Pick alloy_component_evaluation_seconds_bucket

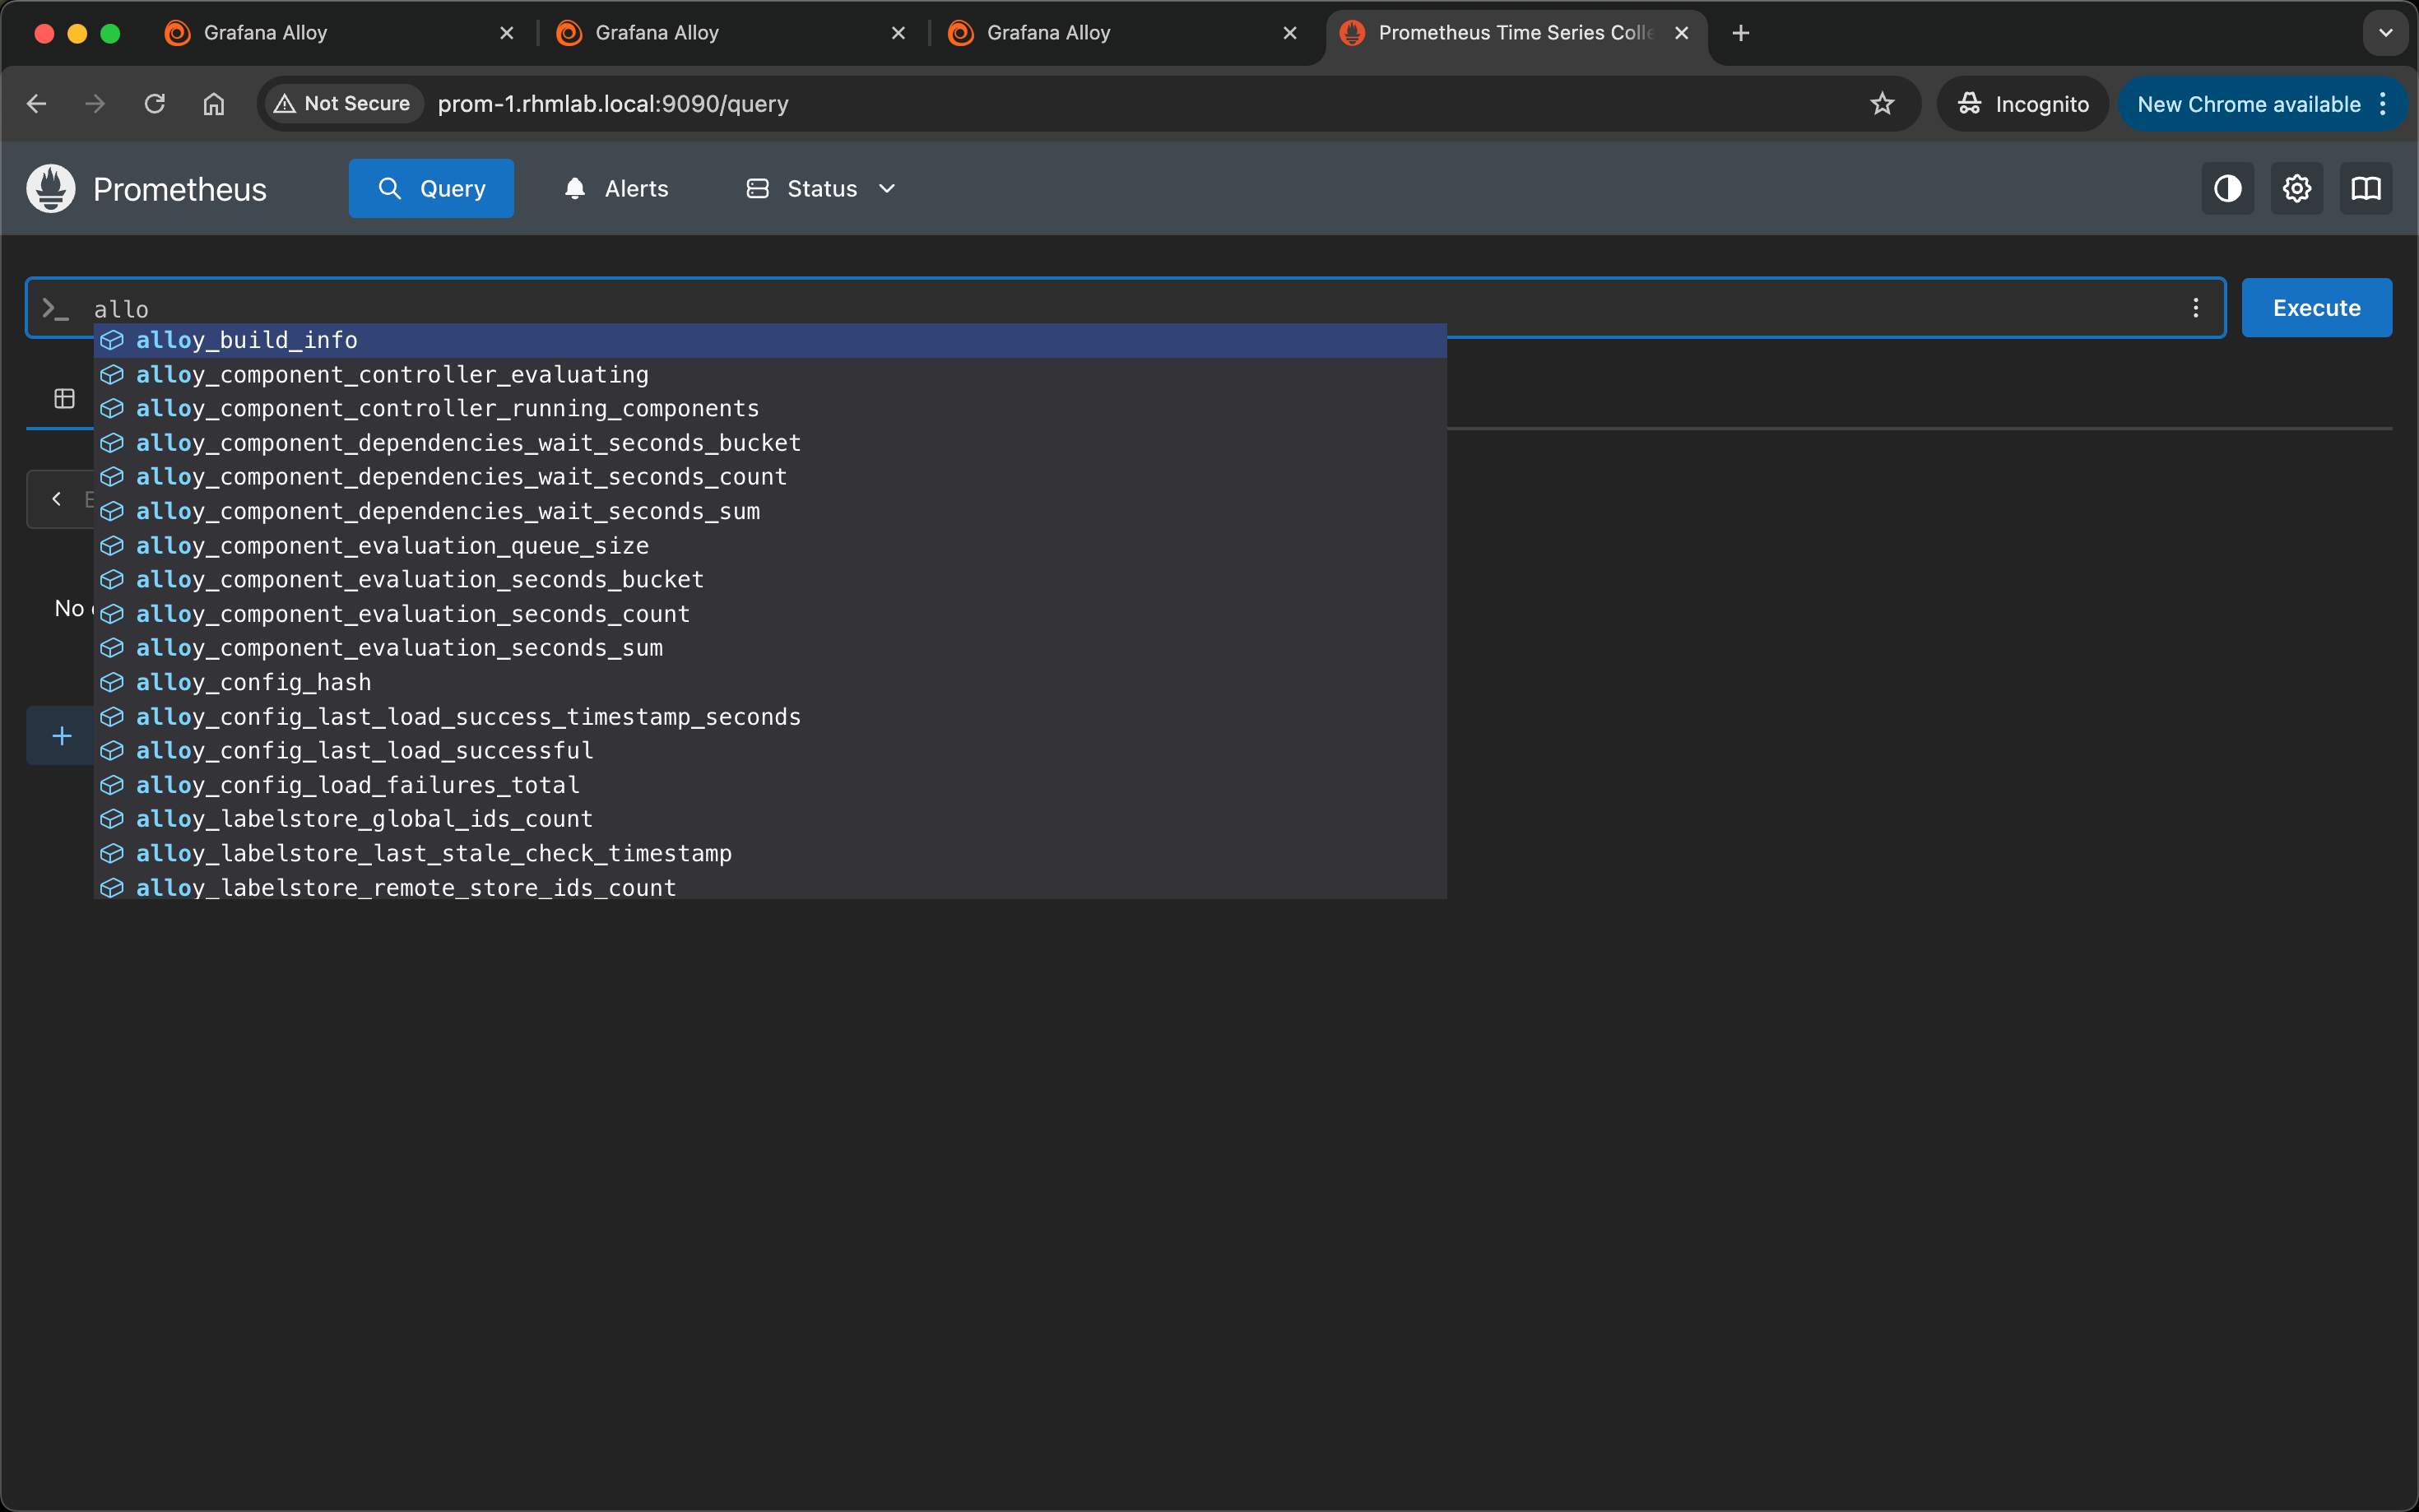(x=770, y=579)
